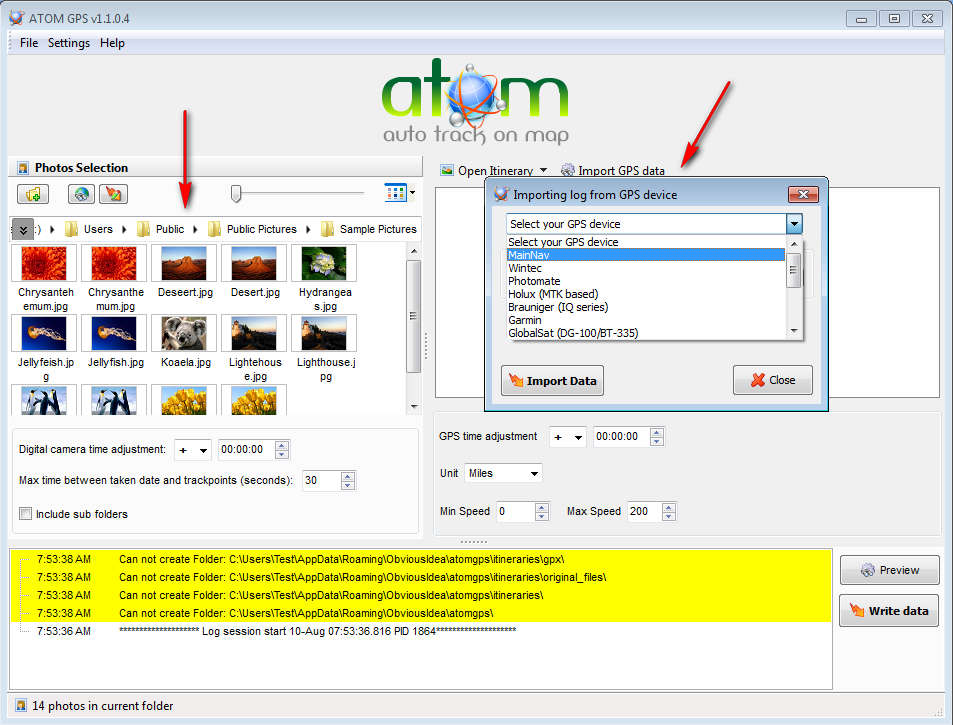
Task: Expand the GPS device combo box arrow
Action: [794, 224]
